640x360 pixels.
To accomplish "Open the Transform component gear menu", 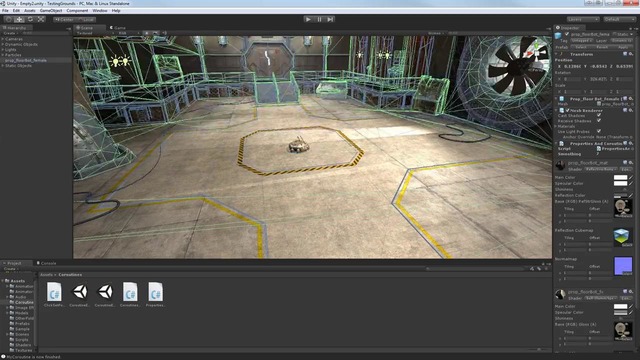I will (631, 54).
